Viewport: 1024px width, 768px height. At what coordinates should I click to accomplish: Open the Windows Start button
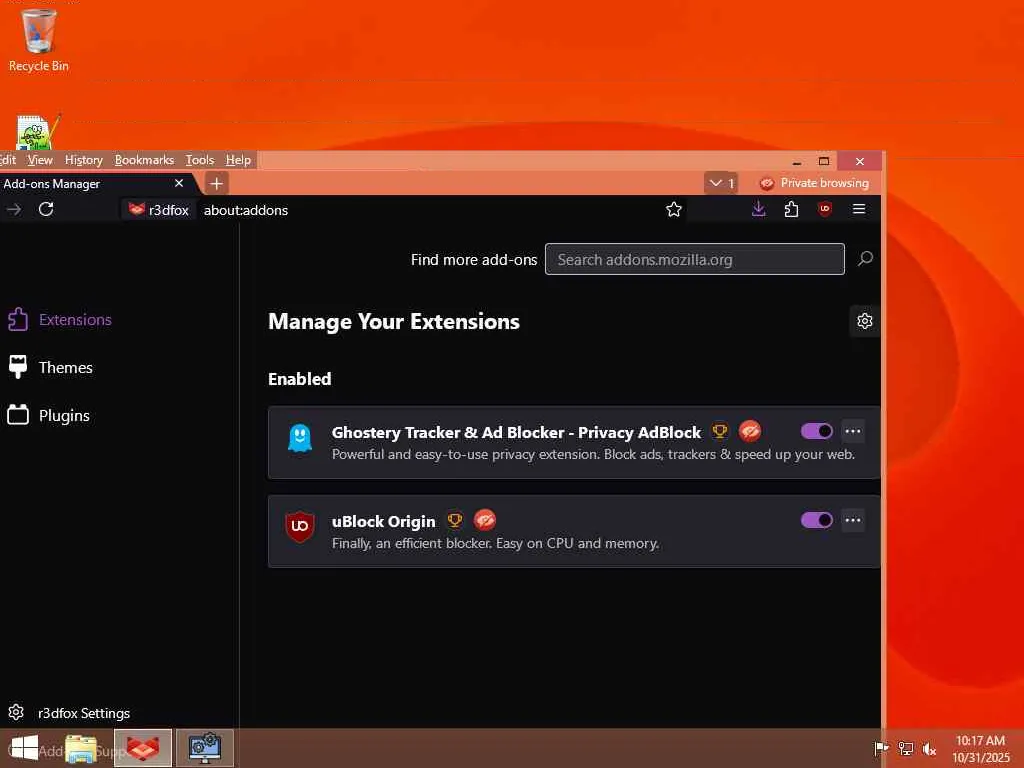tap(24, 748)
